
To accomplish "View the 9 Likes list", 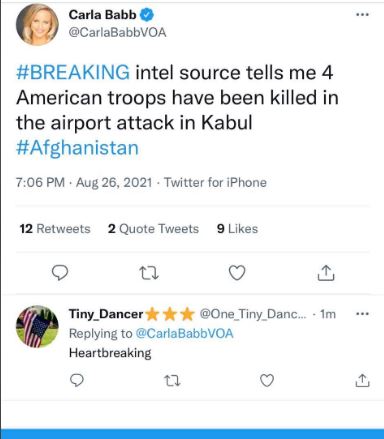I will pyautogui.click(x=237, y=229).
